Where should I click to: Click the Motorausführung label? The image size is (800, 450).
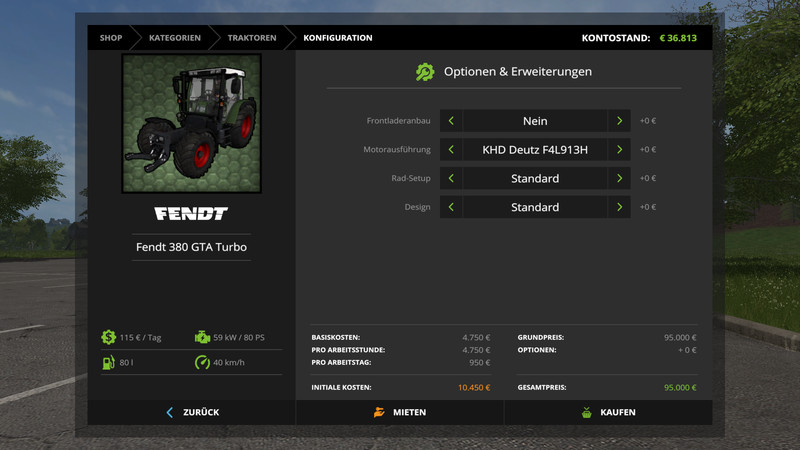point(397,149)
